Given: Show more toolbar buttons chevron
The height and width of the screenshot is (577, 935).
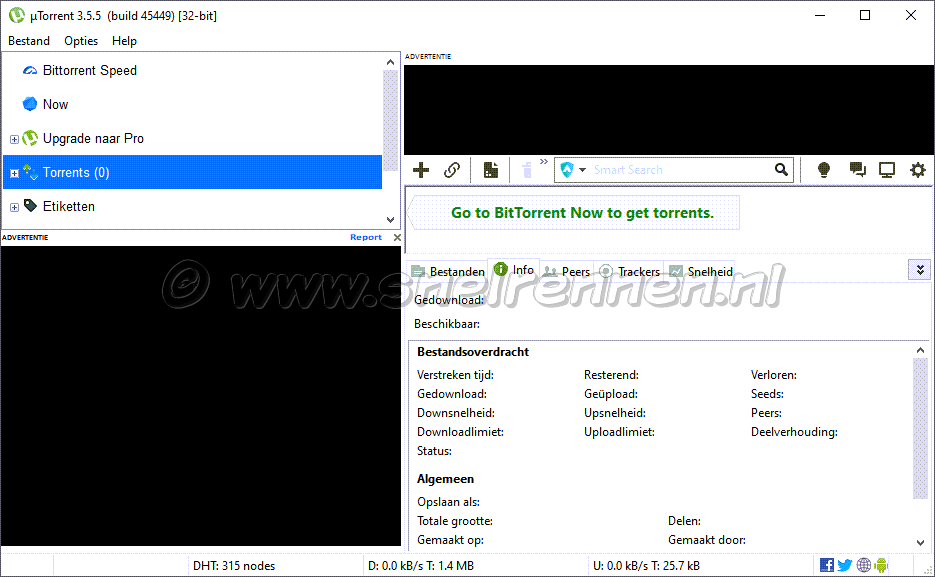Looking at the screenshot, I should (x=544, y=162).
